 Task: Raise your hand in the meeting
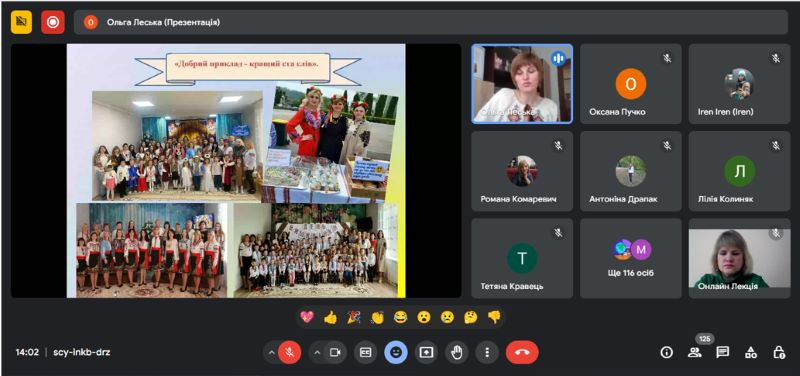click(x=457, y=352)
